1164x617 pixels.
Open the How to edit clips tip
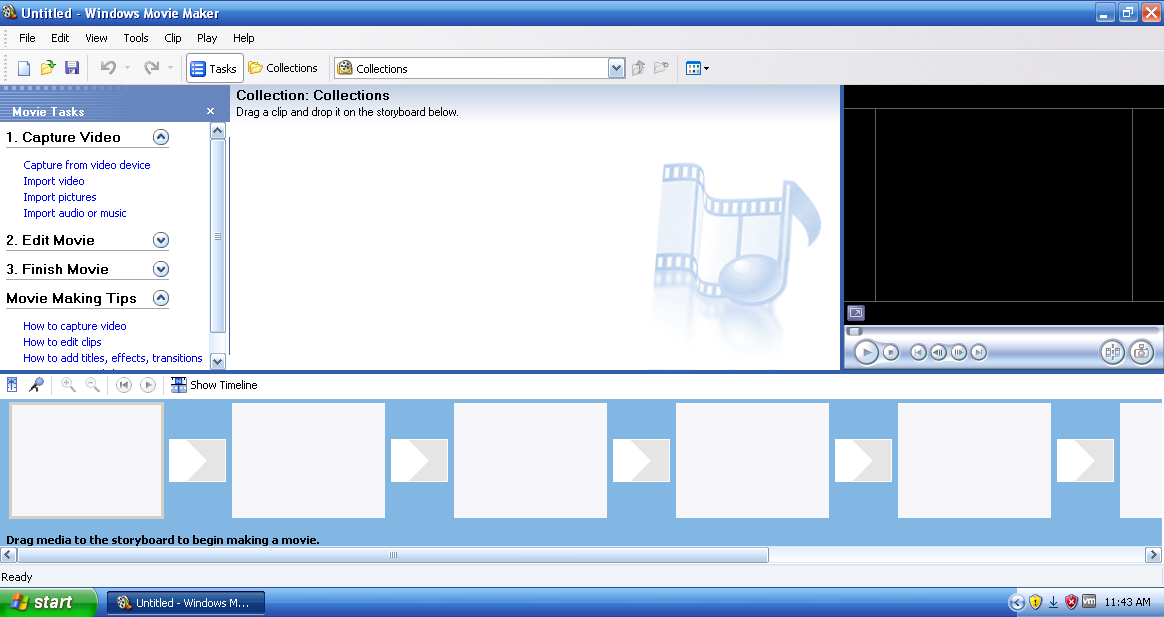pyautogui.click(x=62, y=342)
